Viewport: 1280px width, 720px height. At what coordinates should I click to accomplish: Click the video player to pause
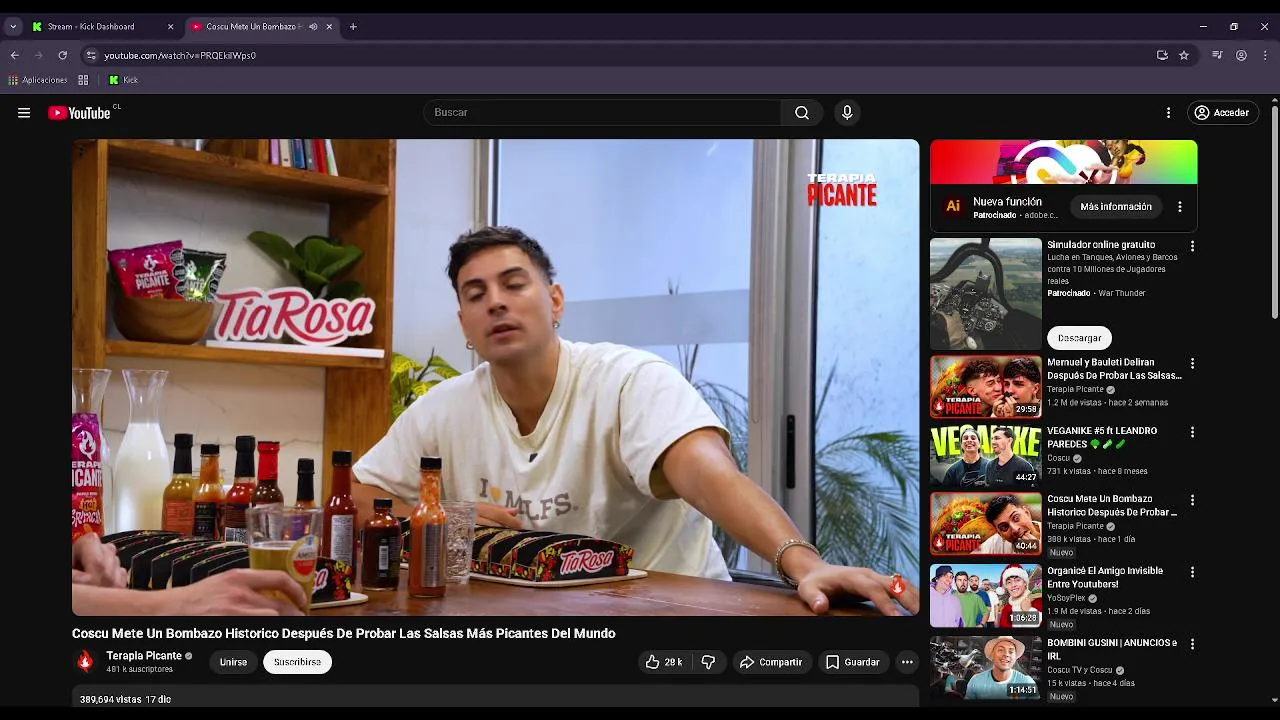point(495,377)
